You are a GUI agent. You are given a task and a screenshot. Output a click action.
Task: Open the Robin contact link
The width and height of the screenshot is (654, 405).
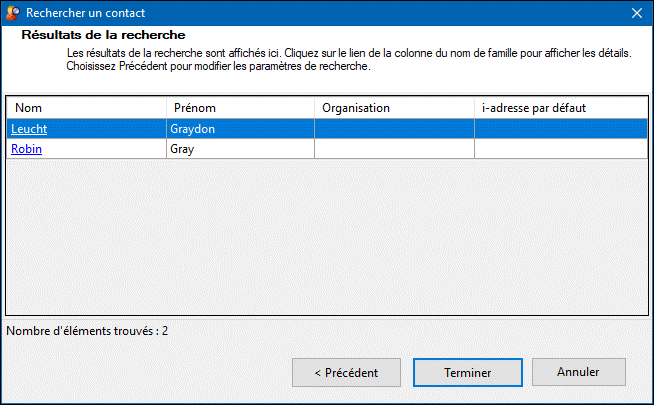pos(26,149)
